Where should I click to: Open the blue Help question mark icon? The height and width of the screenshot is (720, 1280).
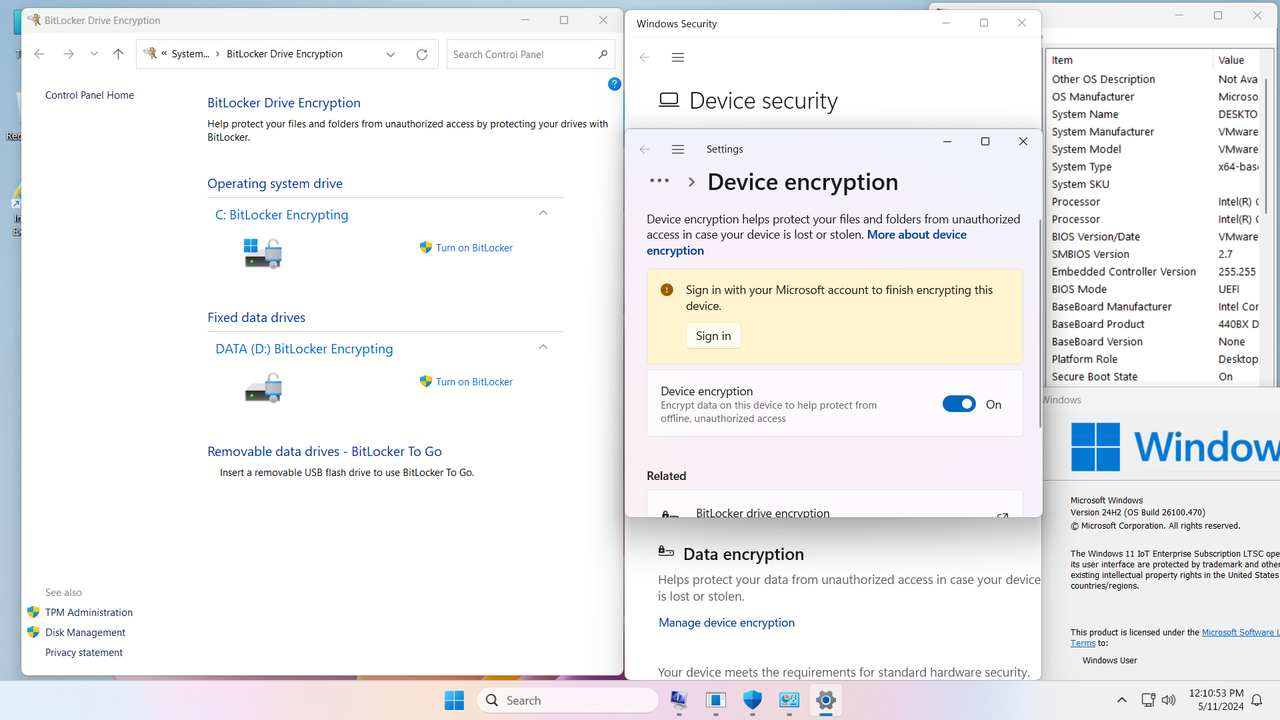(x=615, y=84)
